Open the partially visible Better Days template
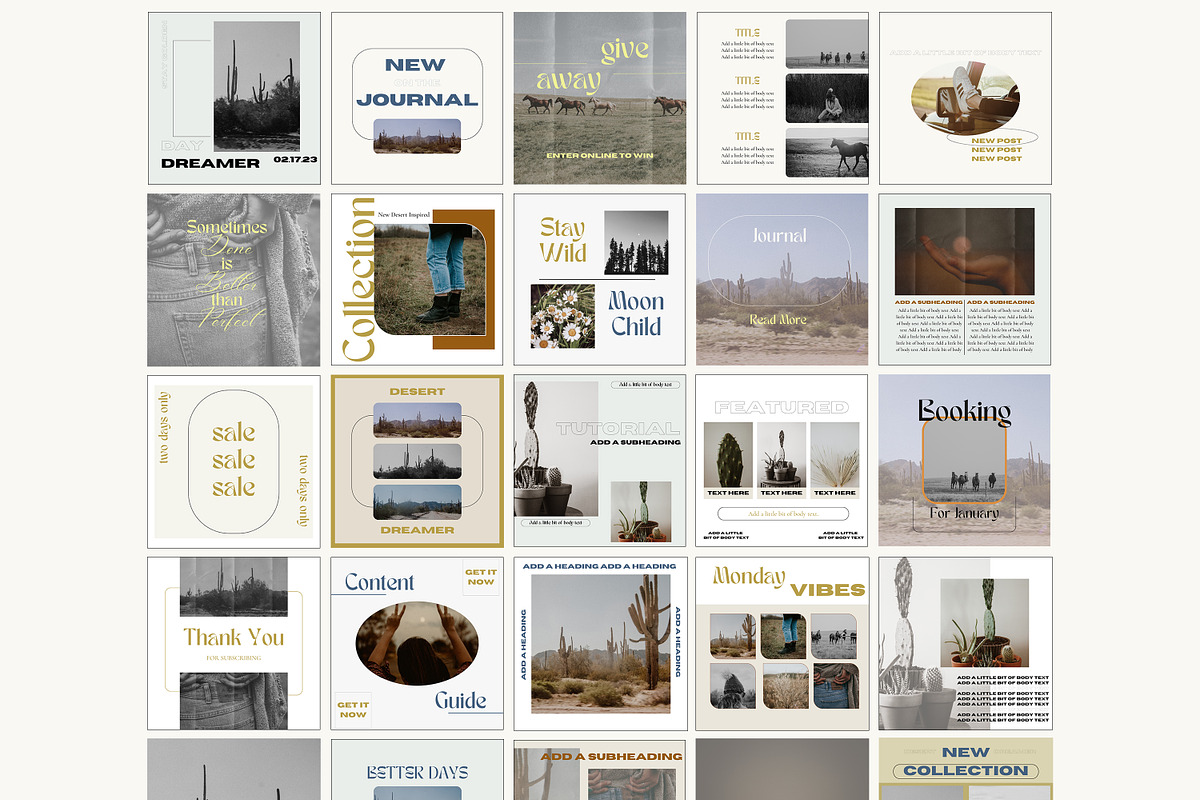This screenshot has height=800, width=1200. pyautogui.click(x=417, y=769)
